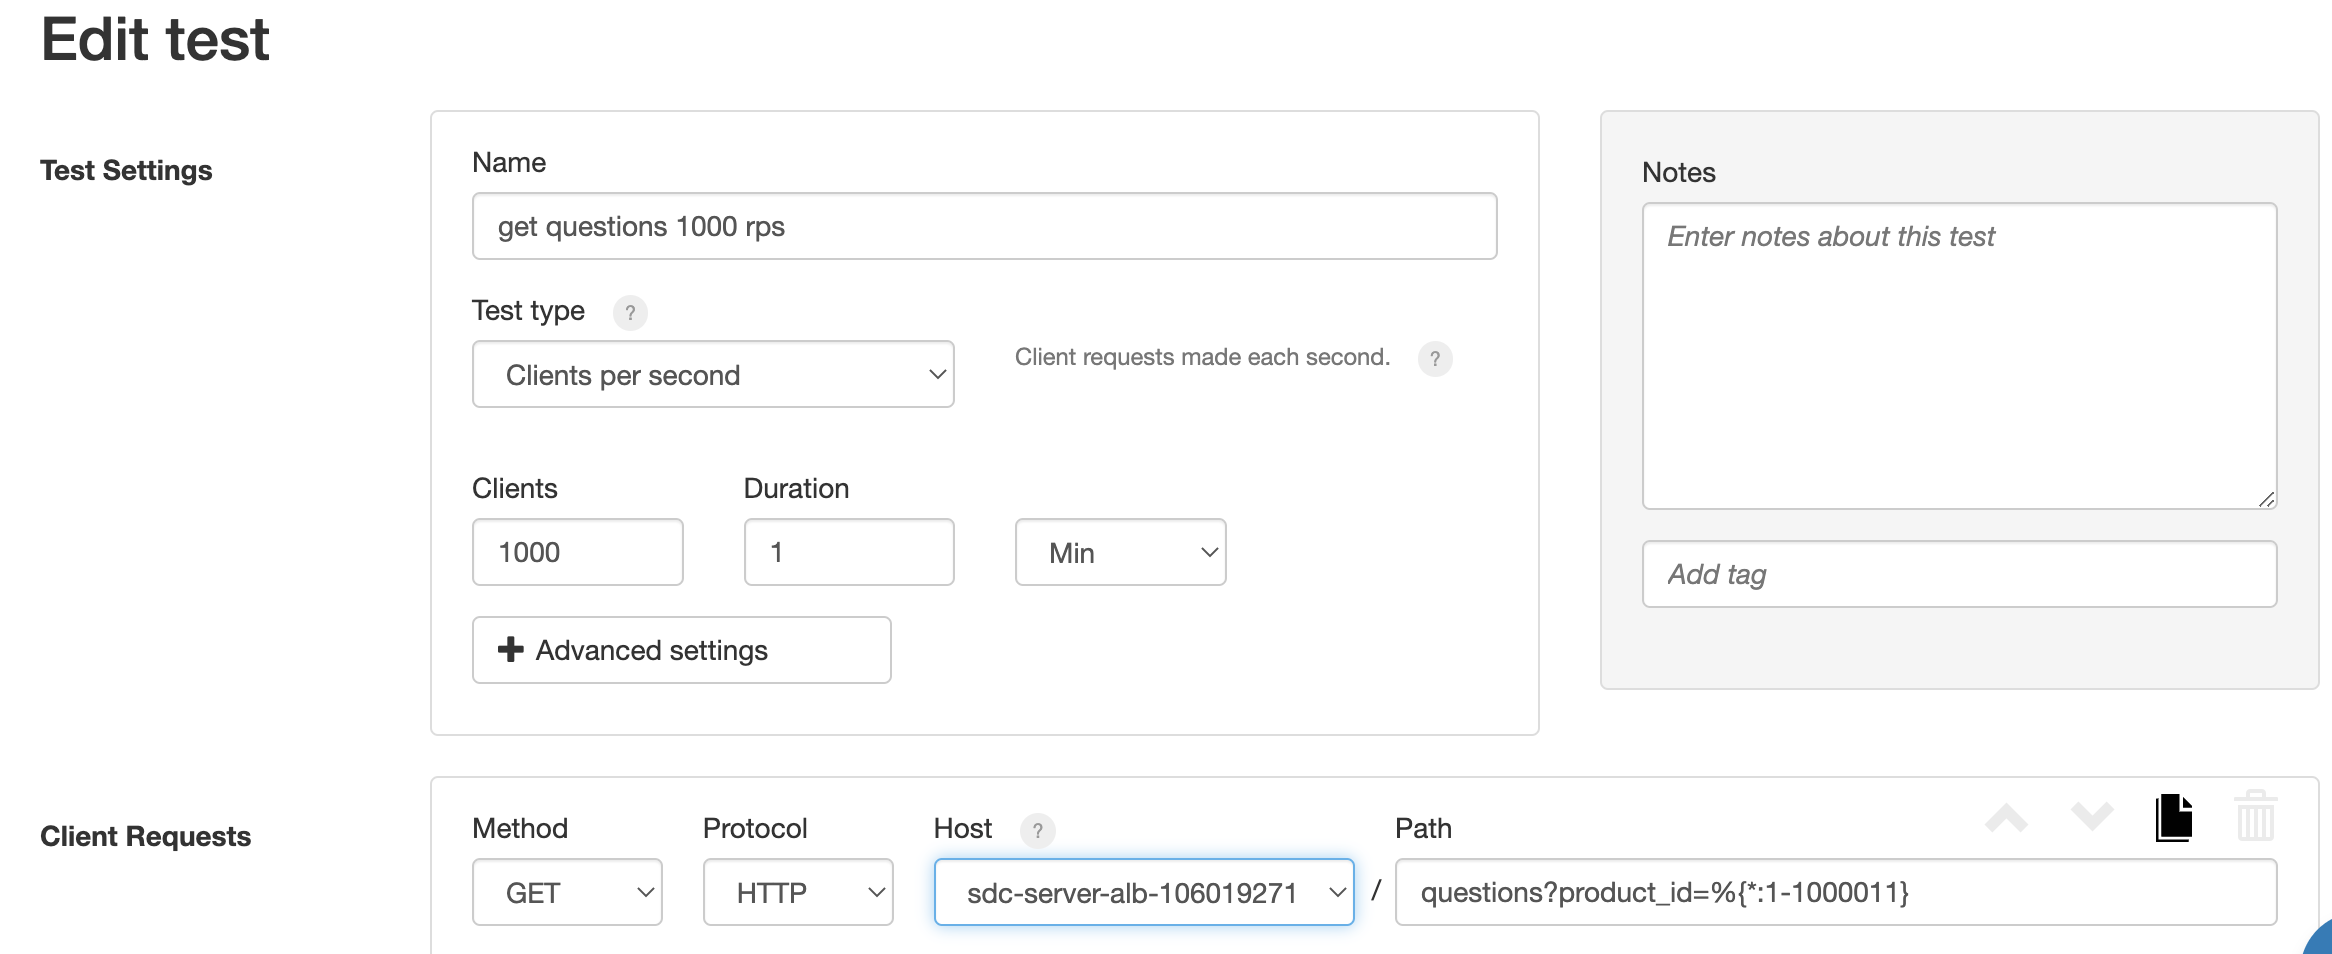Click the 'Client Requests' section label
This screenshot has height=954, width=2332.
[x=145, y=836]
